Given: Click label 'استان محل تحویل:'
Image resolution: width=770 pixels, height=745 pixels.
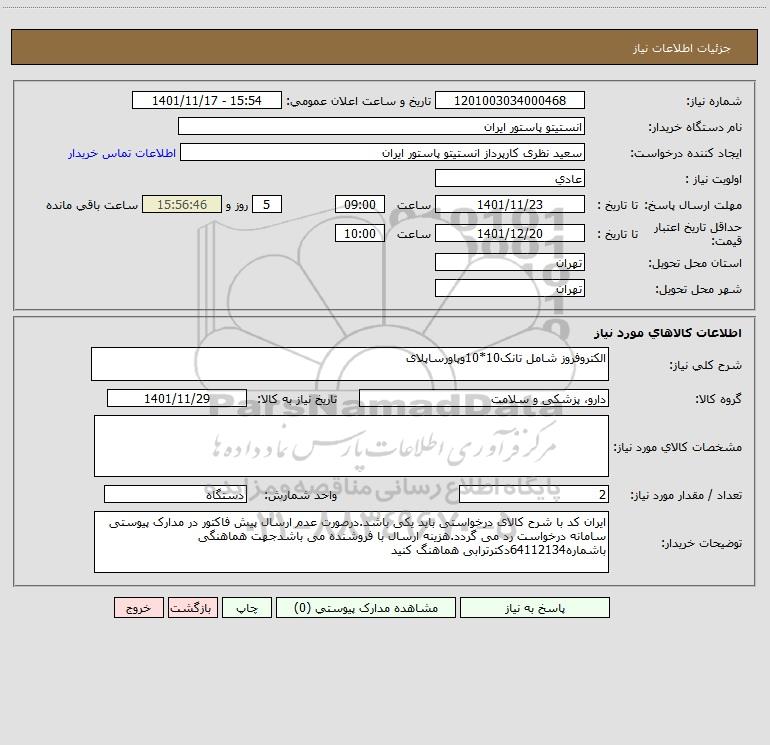Looking at the screenshot, I should tap(695, 263).
